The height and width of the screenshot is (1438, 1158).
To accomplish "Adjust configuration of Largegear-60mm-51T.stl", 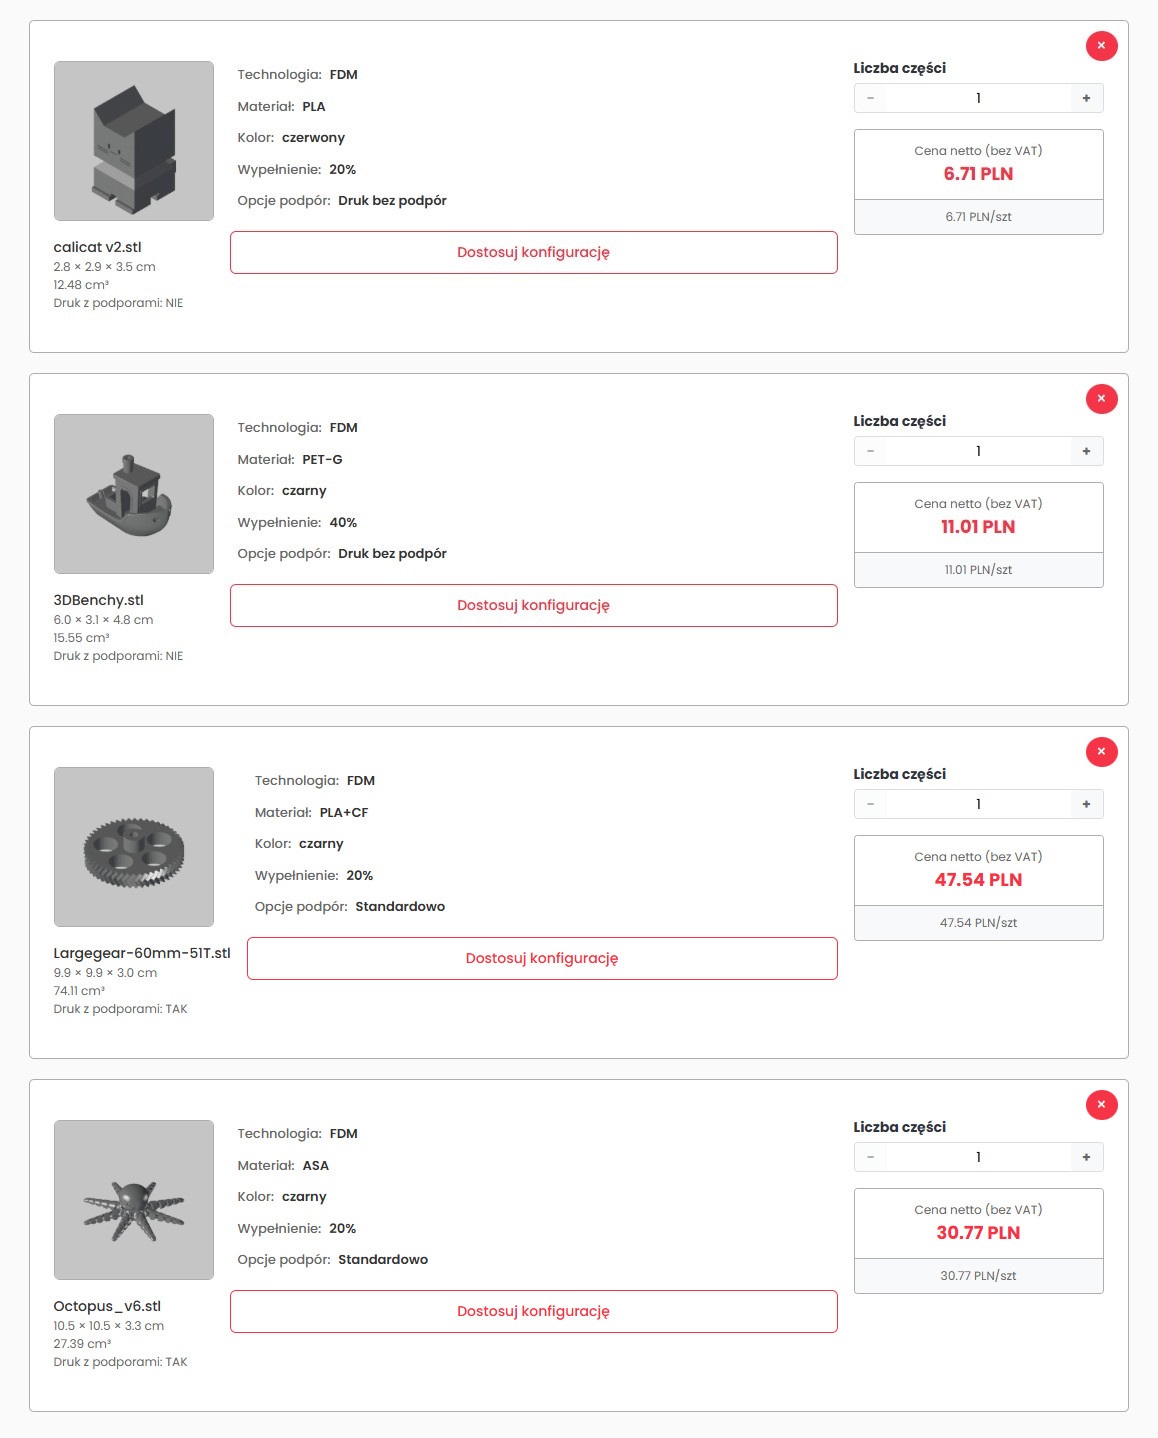I will pyautogui.click(x=541, y=958).
